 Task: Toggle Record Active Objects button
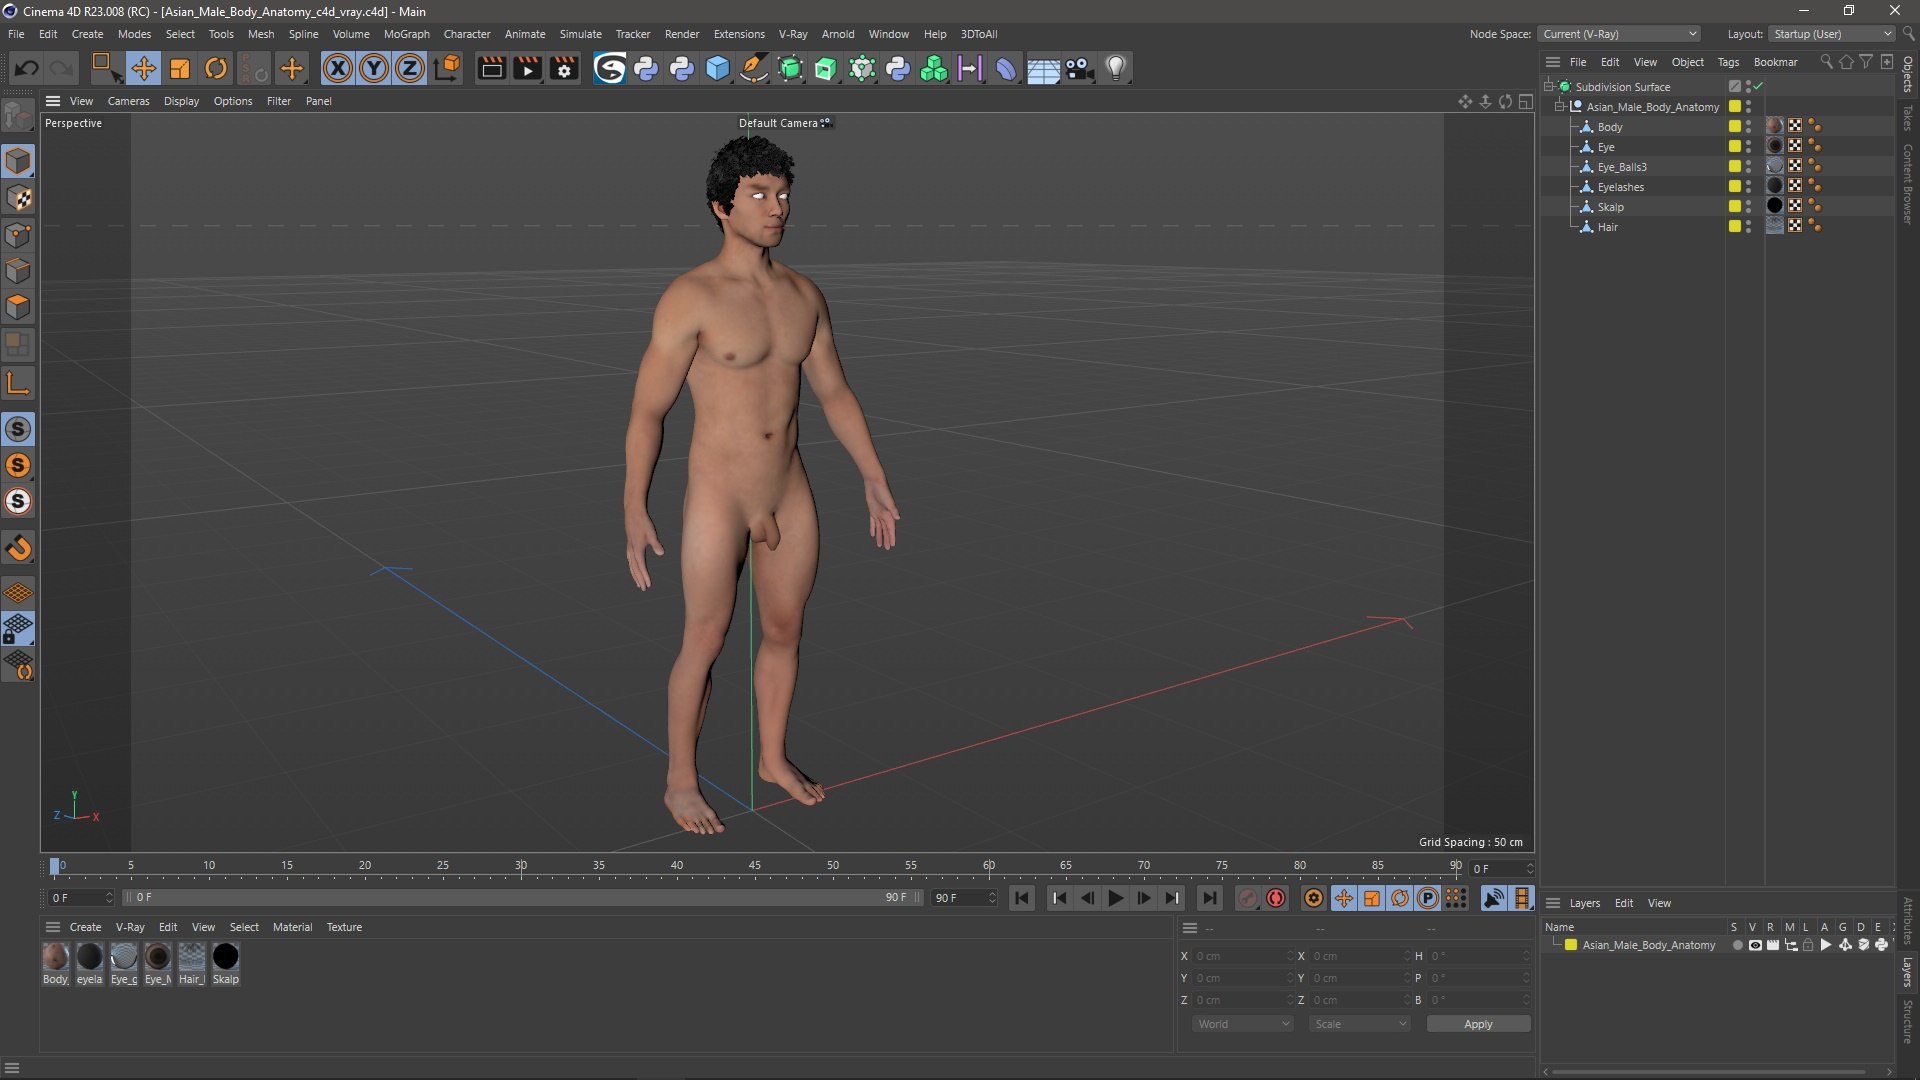[1247, 898]
